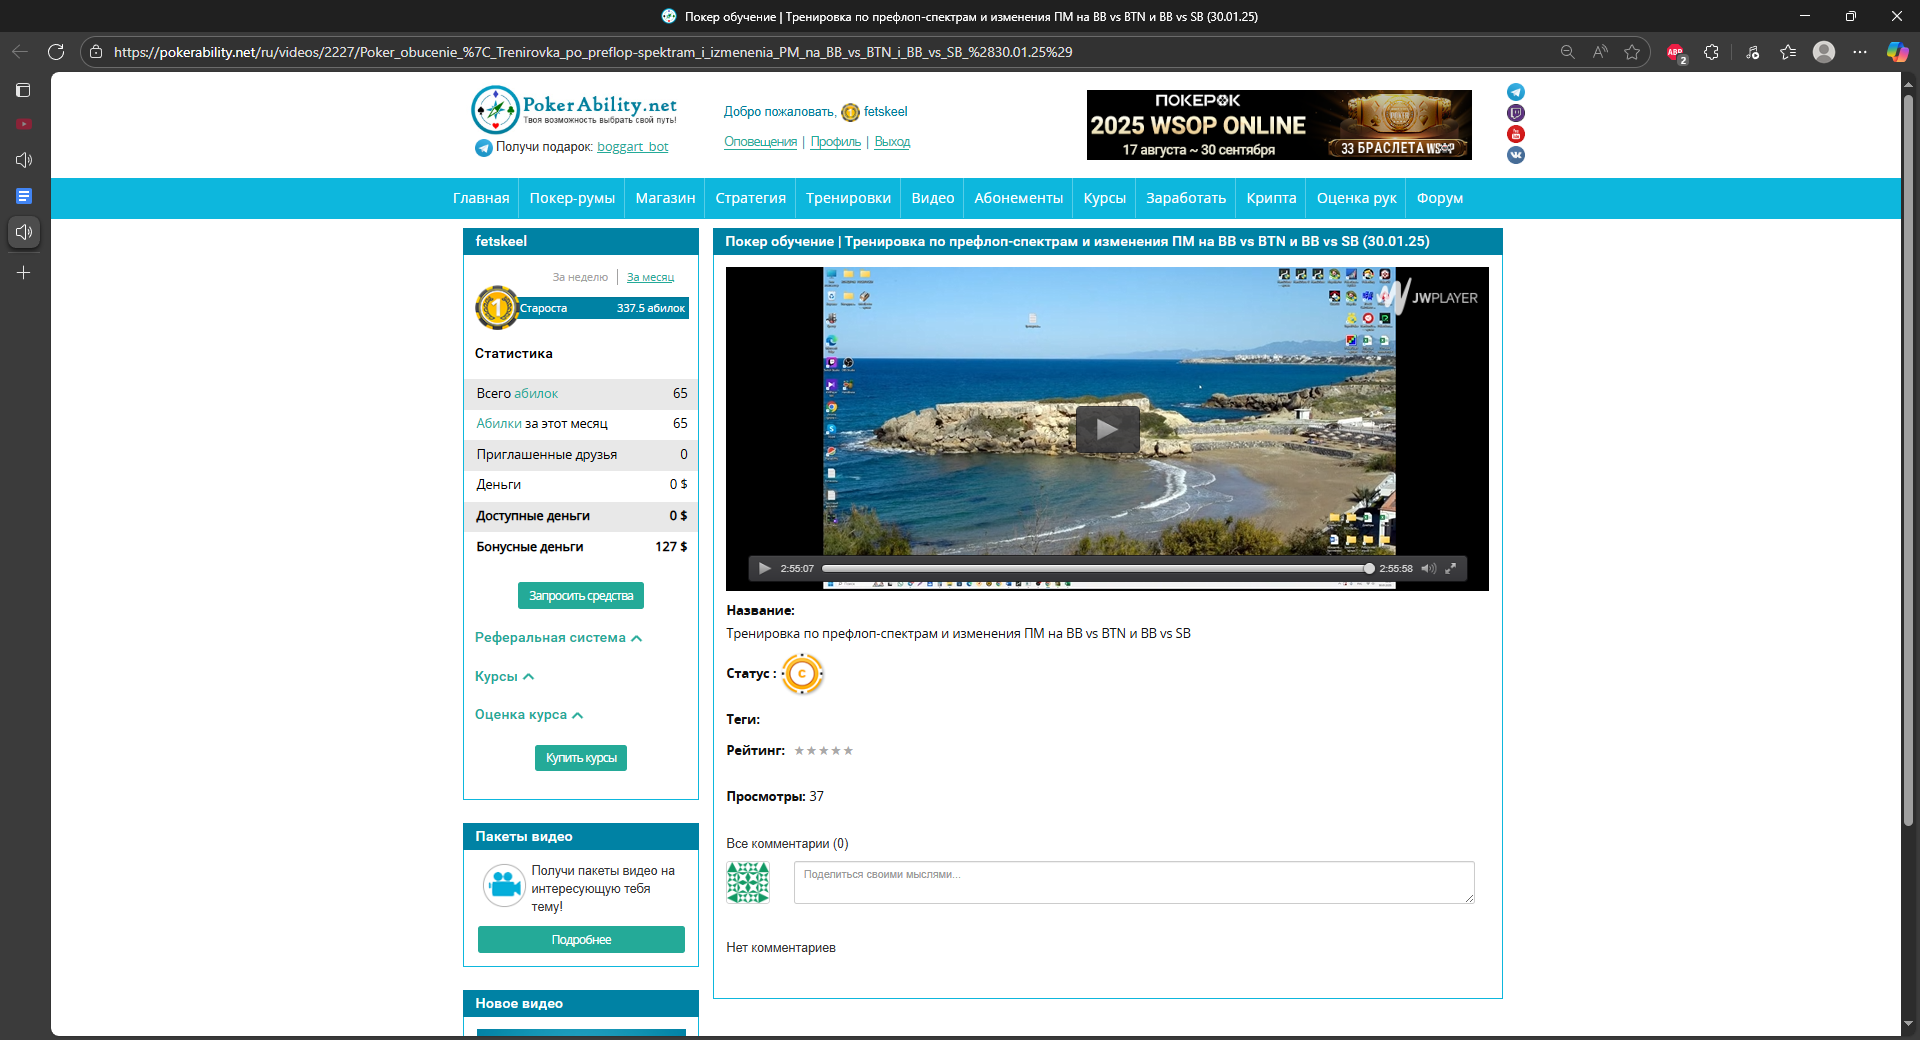
Task: Open Профиль link
Action: coord(836,142)
